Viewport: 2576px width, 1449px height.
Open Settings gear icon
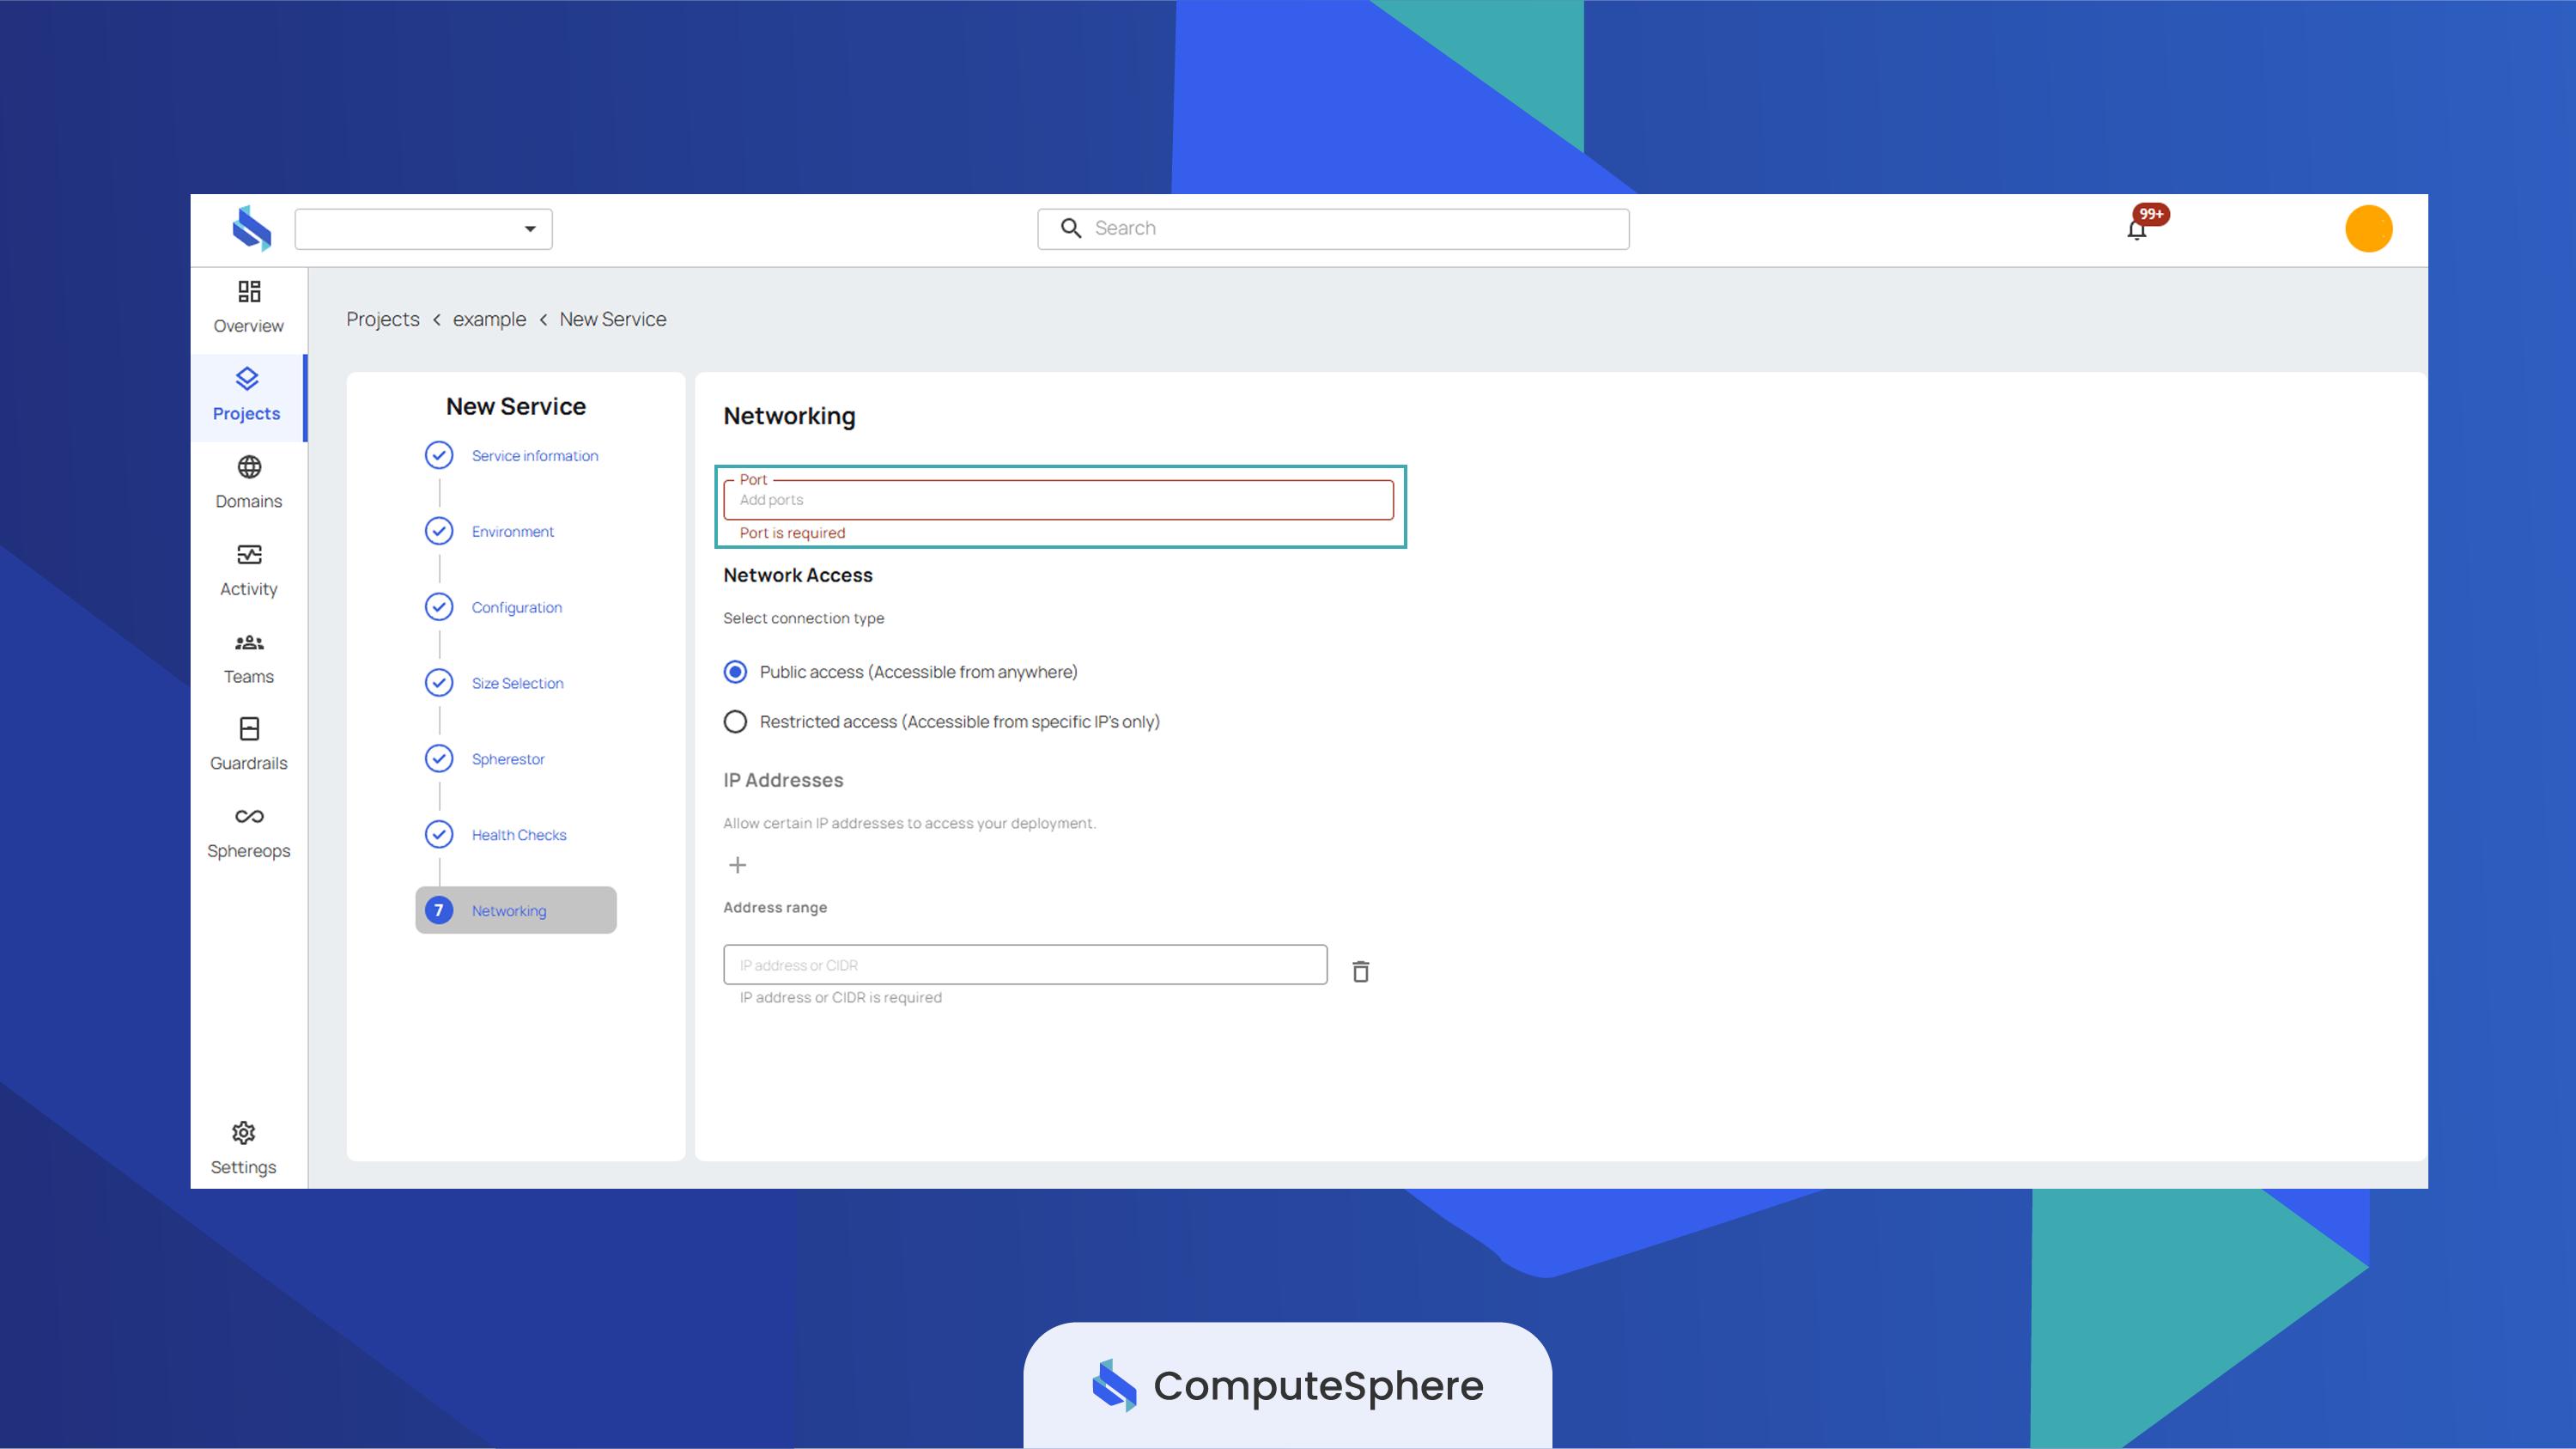click(x=244, y=1132)
